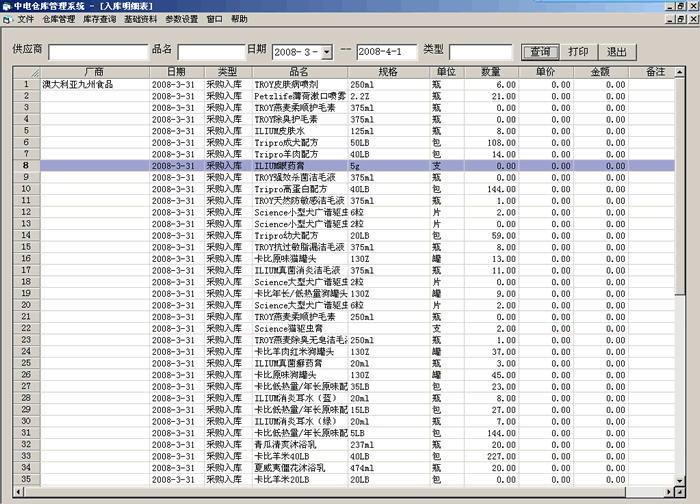Click the 打印 button
700x504 pixels.
[x=578, y=52]
